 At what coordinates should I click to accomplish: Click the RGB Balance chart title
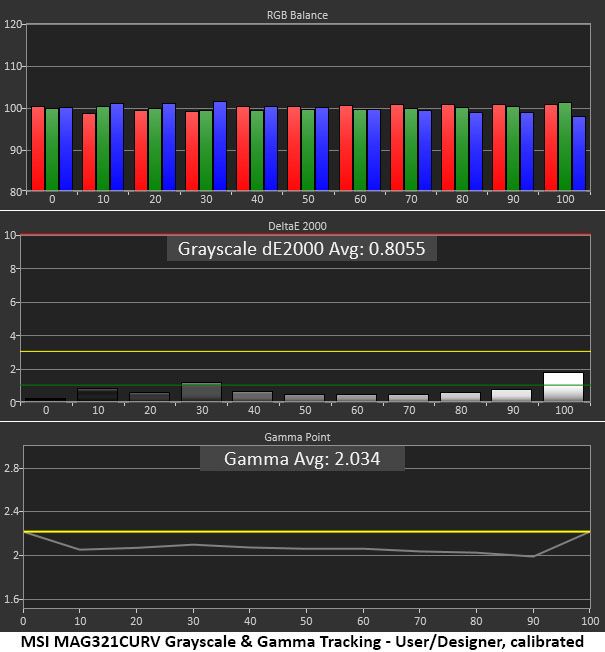(x=297, y=15)
